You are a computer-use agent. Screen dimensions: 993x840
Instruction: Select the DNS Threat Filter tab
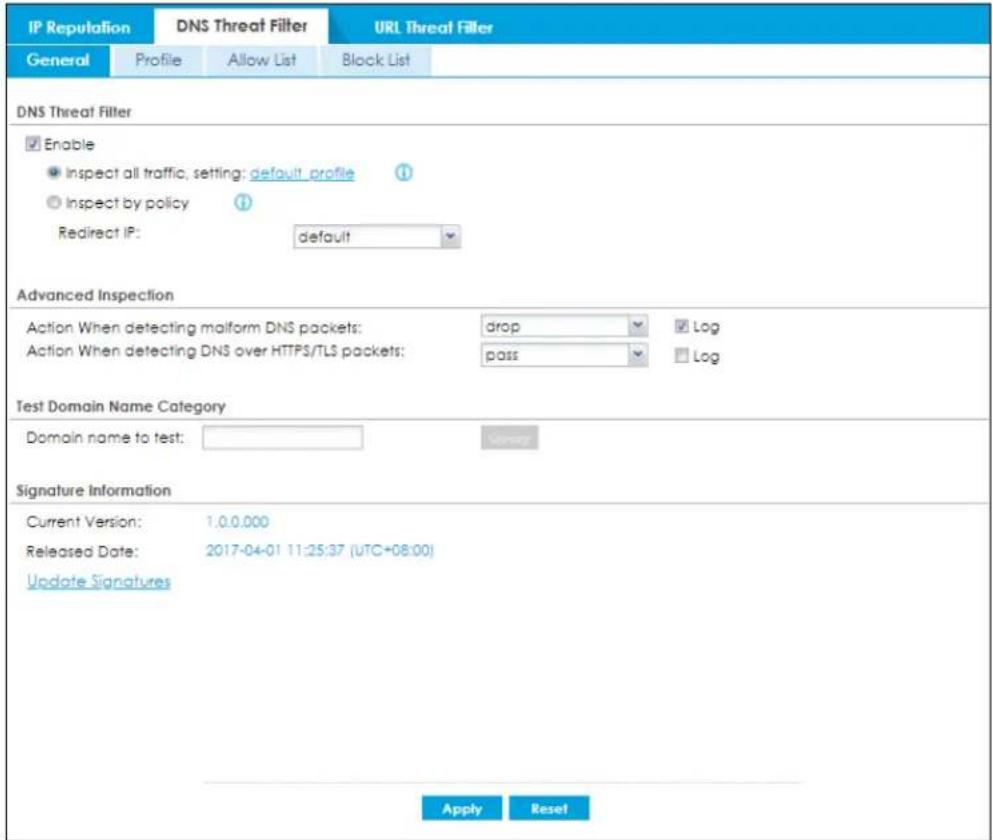click(242, 26)
